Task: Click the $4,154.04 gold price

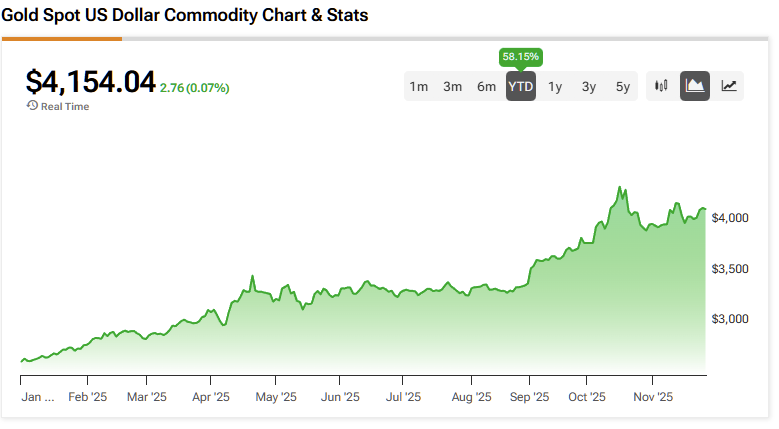Action: tap(90, 82)
